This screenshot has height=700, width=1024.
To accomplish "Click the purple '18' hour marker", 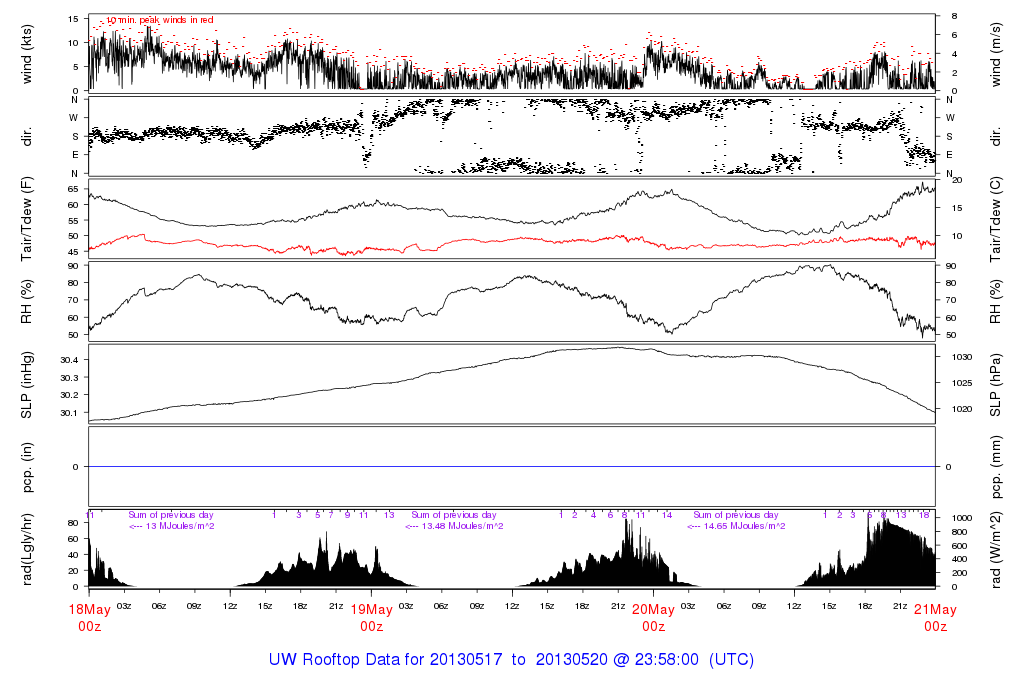I will 924,515.
